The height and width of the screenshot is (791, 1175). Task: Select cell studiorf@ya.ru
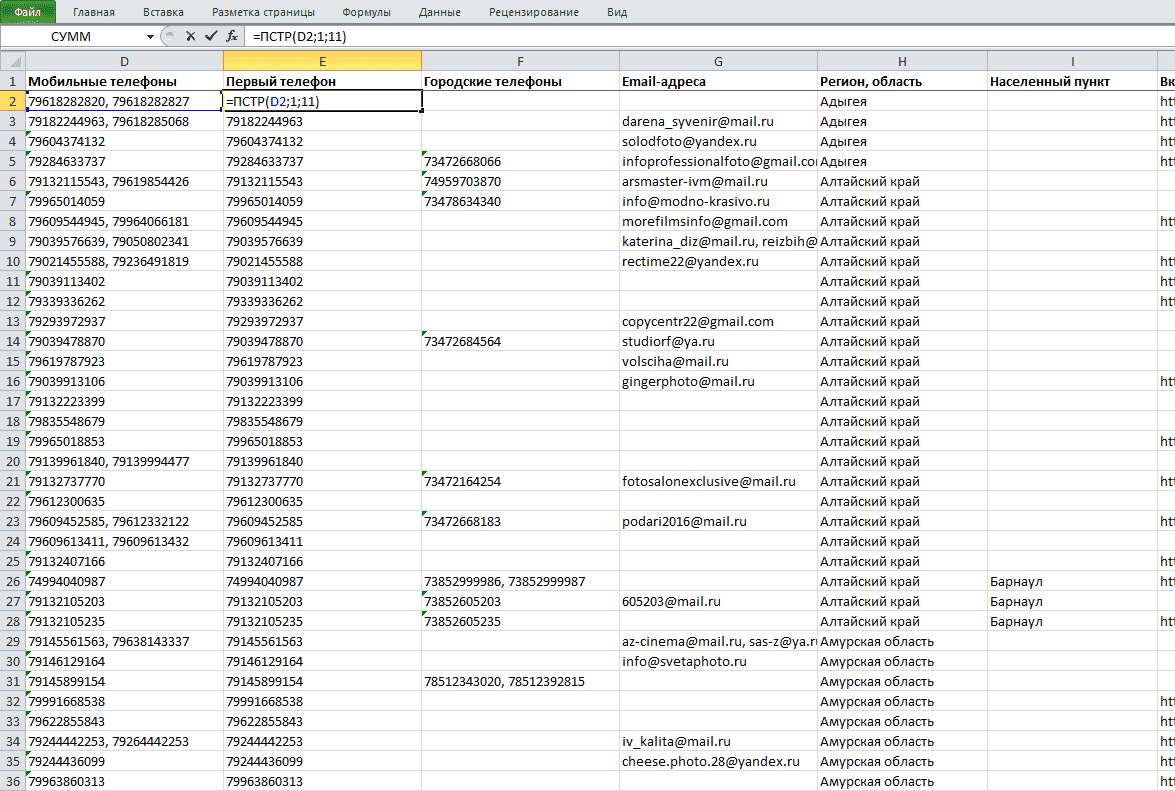point(718,341)
